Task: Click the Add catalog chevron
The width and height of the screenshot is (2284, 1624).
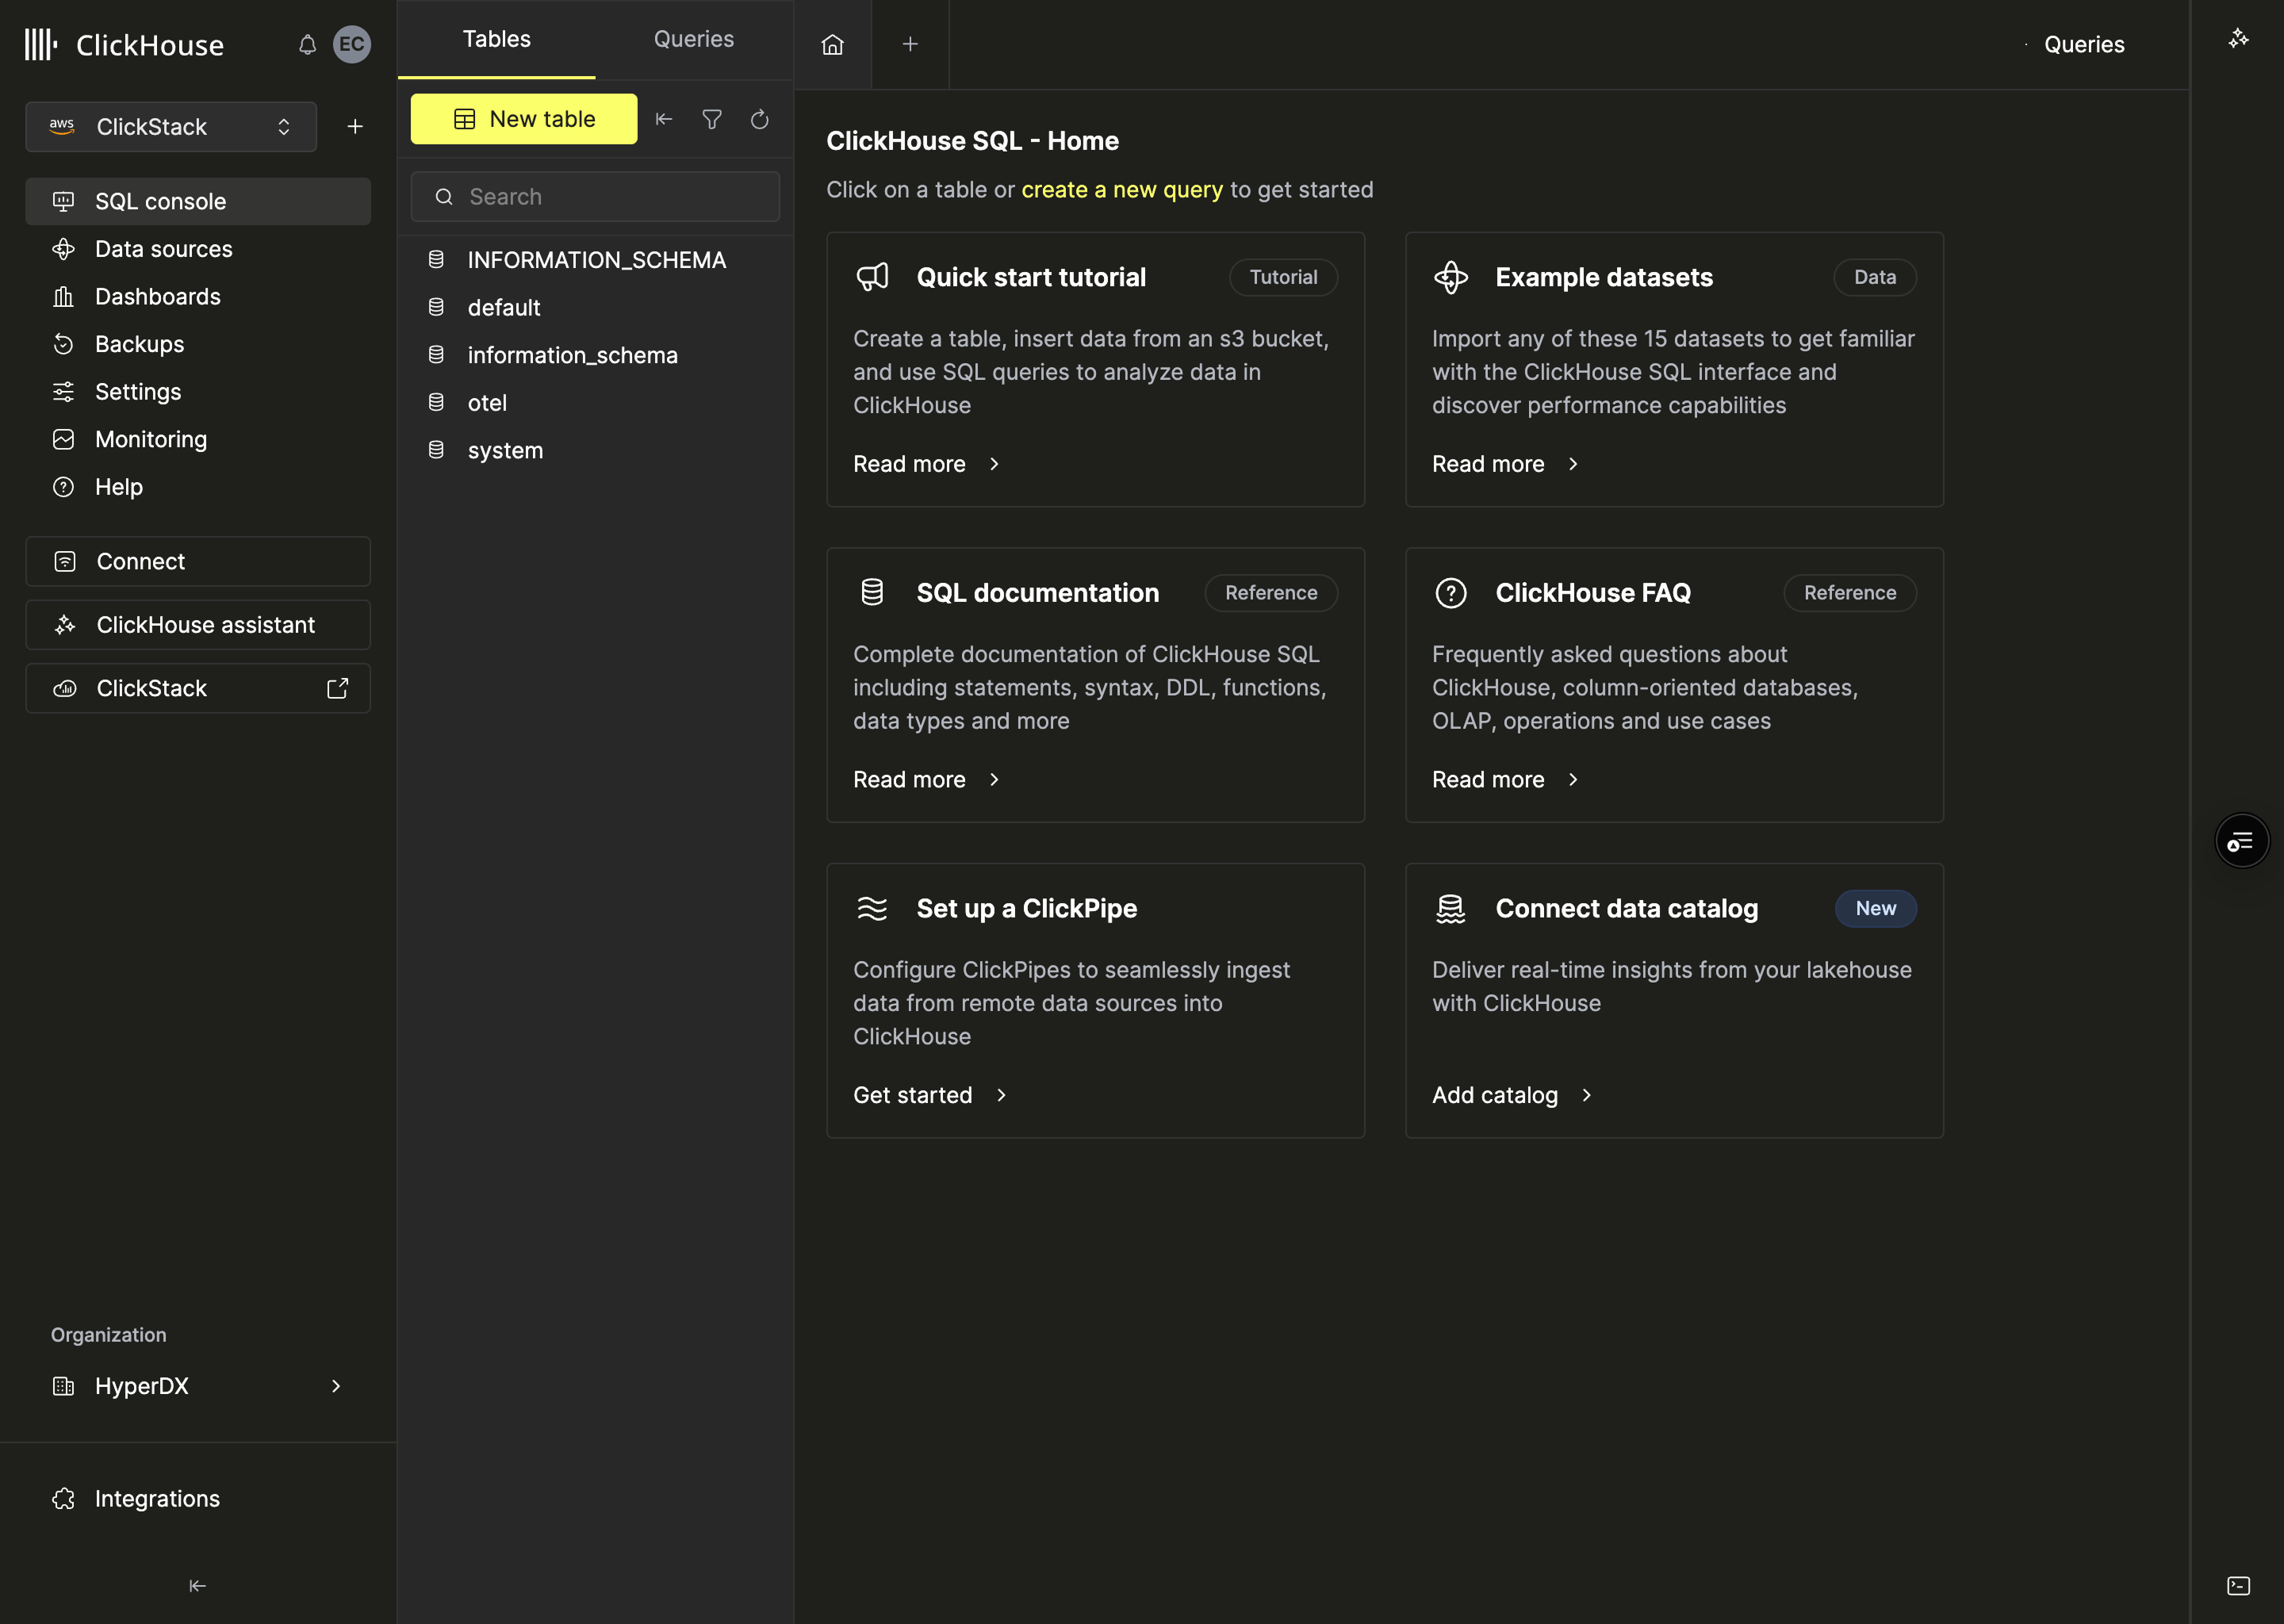Action: click(x=1586, y=1095)
